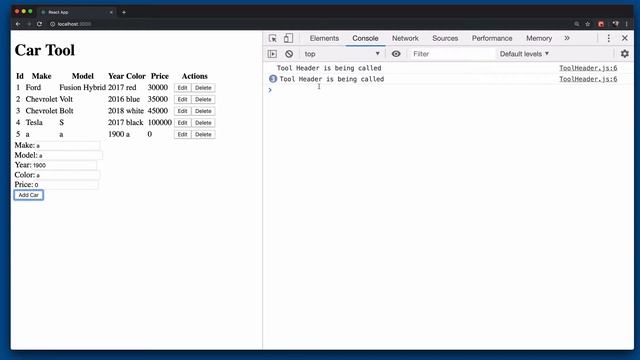This screenshot has height=360, width=640.
Task: Delete the Chevrolet Bolt row
Action: pos(203,111)
